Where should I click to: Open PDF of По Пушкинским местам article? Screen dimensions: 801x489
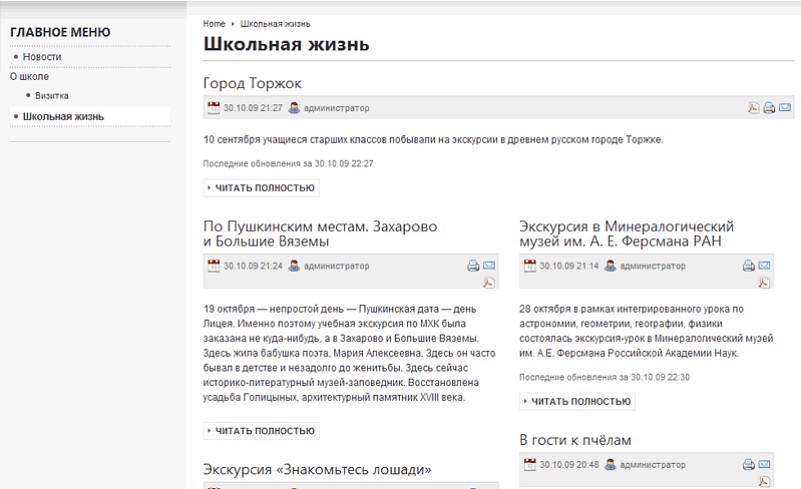point(489,283)
